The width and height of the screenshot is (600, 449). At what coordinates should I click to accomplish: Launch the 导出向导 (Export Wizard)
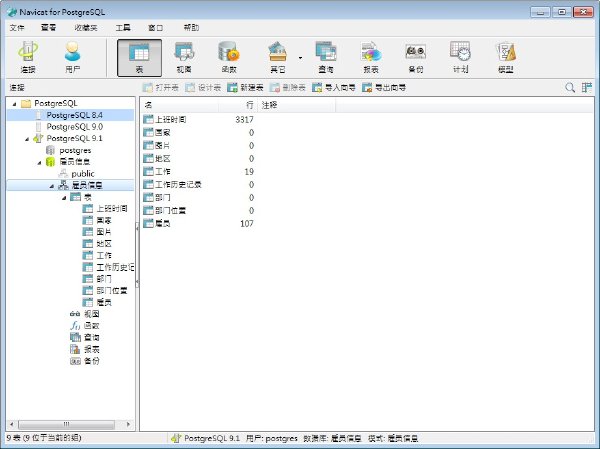coord(384,88)
